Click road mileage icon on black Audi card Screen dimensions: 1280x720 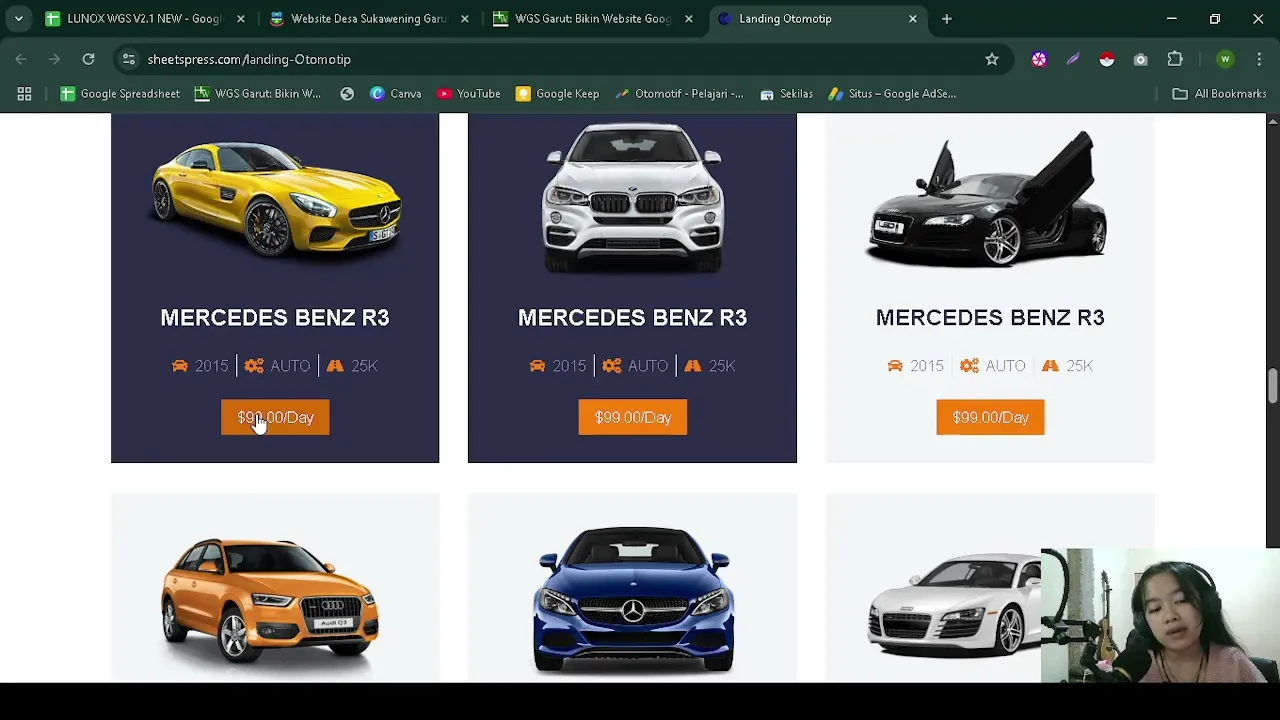[x=1050, y=366]
